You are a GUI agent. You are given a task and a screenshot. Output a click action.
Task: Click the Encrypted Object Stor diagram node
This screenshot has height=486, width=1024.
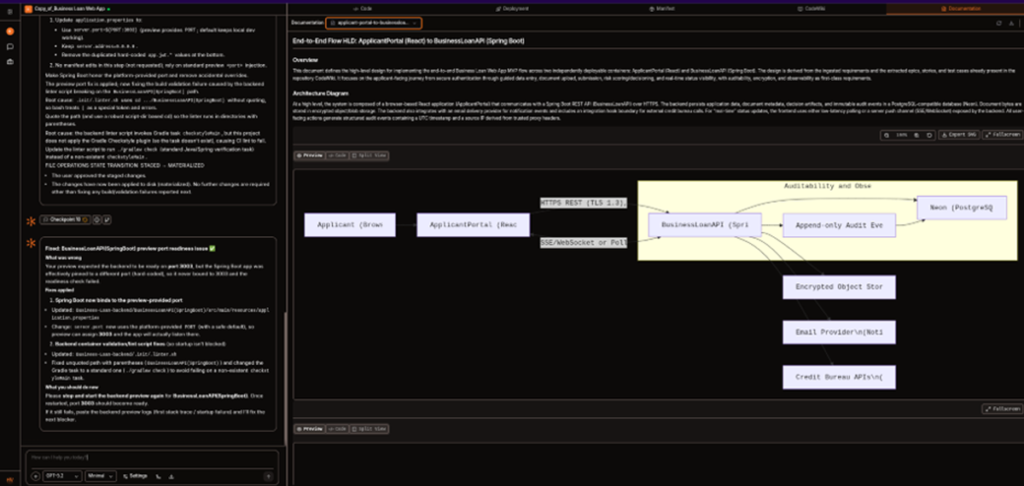[x=839, y=287]
